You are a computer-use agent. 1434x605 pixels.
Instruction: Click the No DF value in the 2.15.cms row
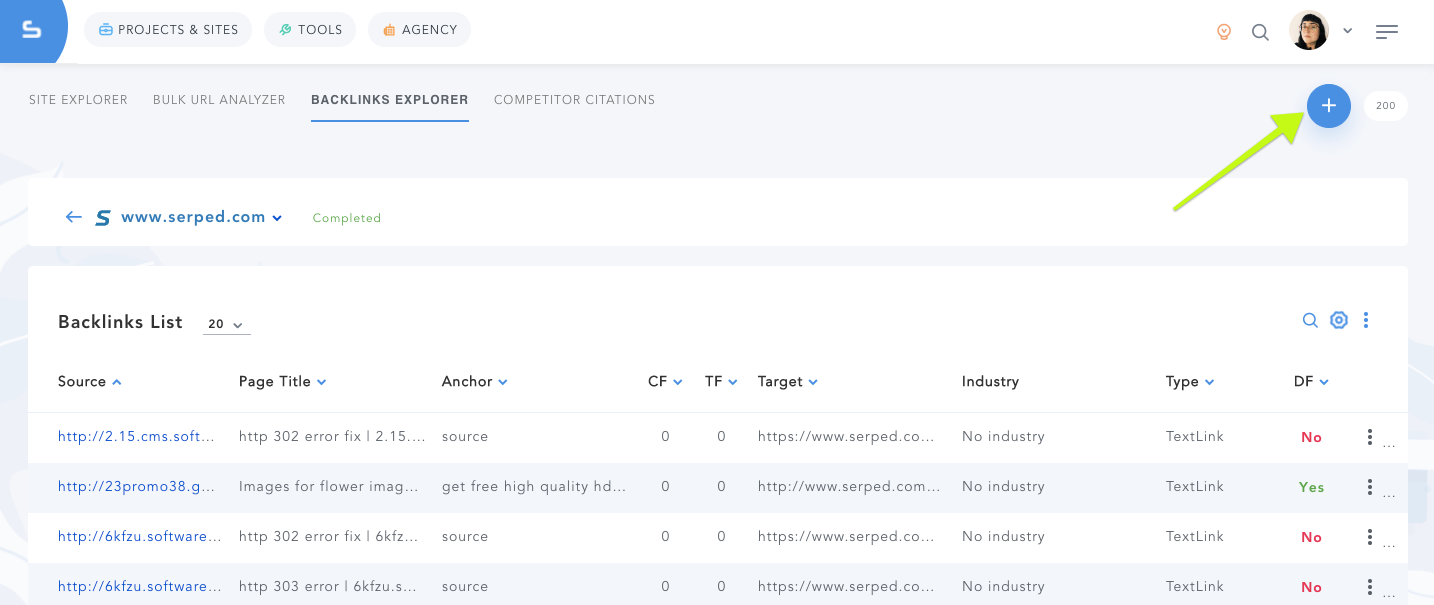coord(1311,438)
